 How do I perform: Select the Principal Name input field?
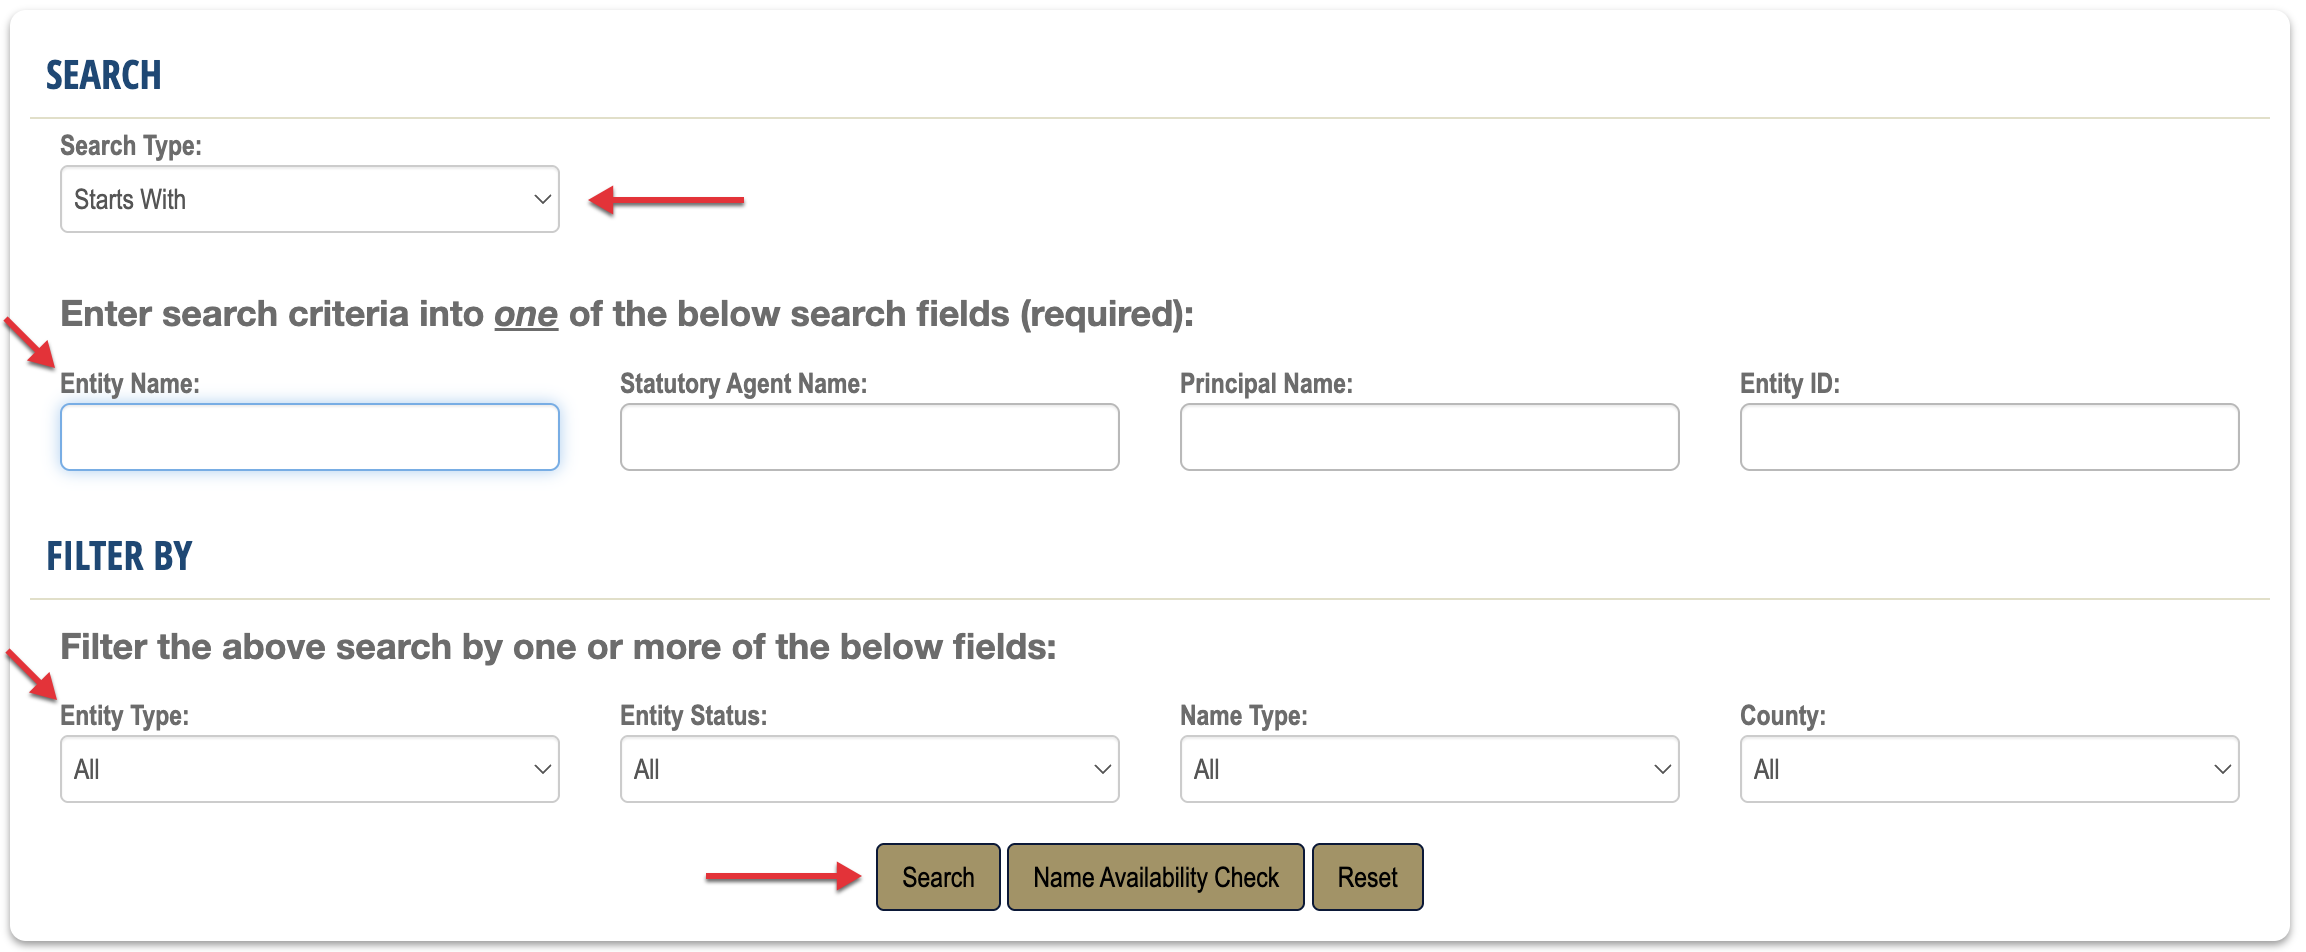click(x=1429, y=437)
